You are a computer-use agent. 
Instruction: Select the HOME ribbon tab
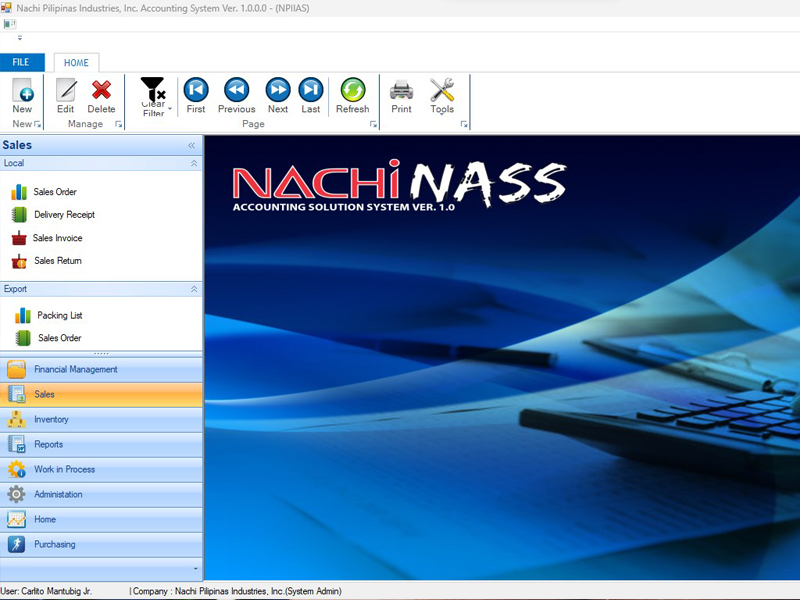tap(76, 62)
